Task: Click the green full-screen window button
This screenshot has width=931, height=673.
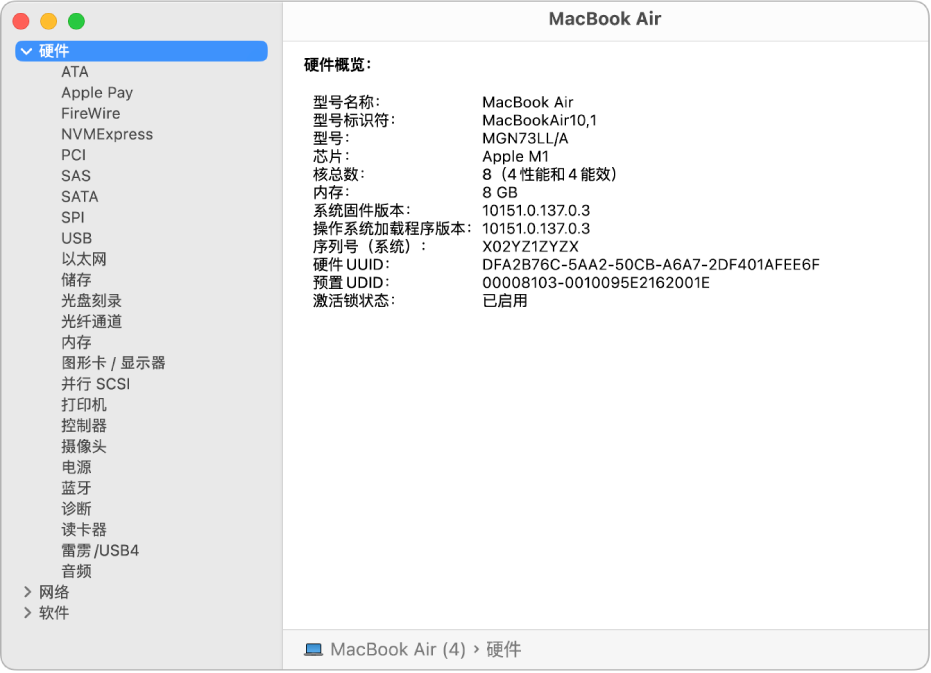Action: (x=76, y=21)
